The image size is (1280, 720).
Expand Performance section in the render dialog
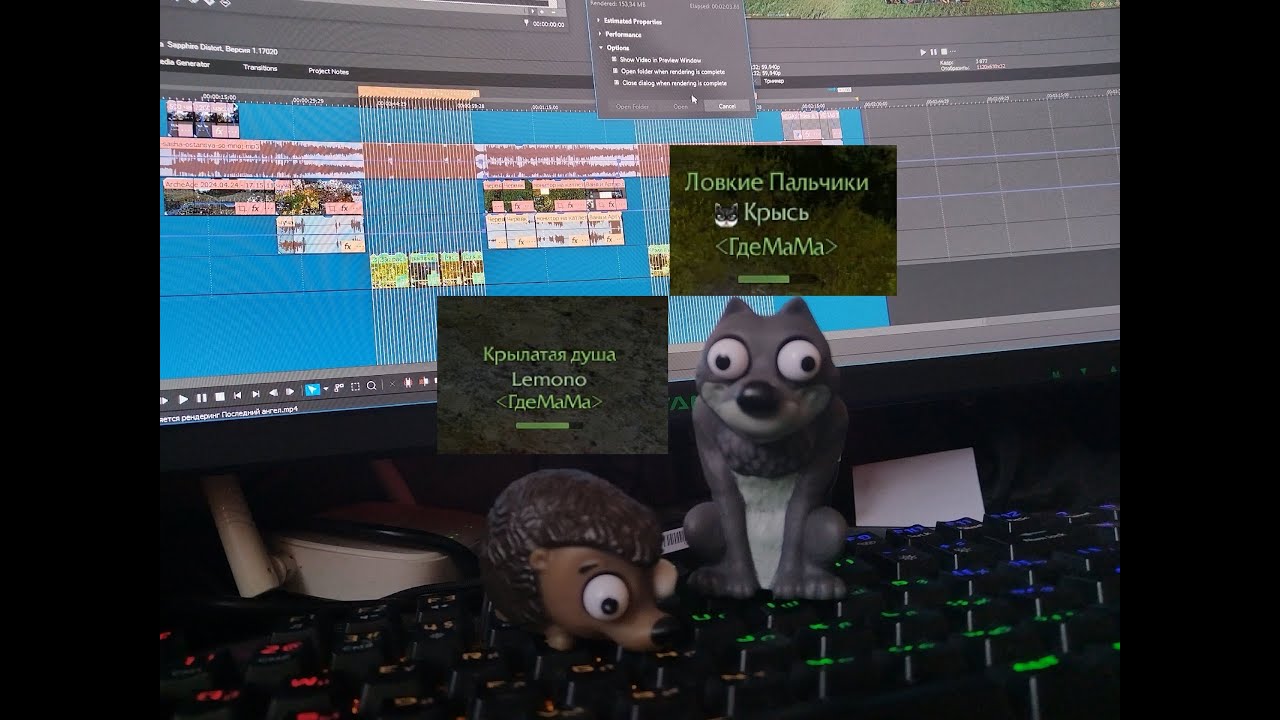click(x=600, y=34)
